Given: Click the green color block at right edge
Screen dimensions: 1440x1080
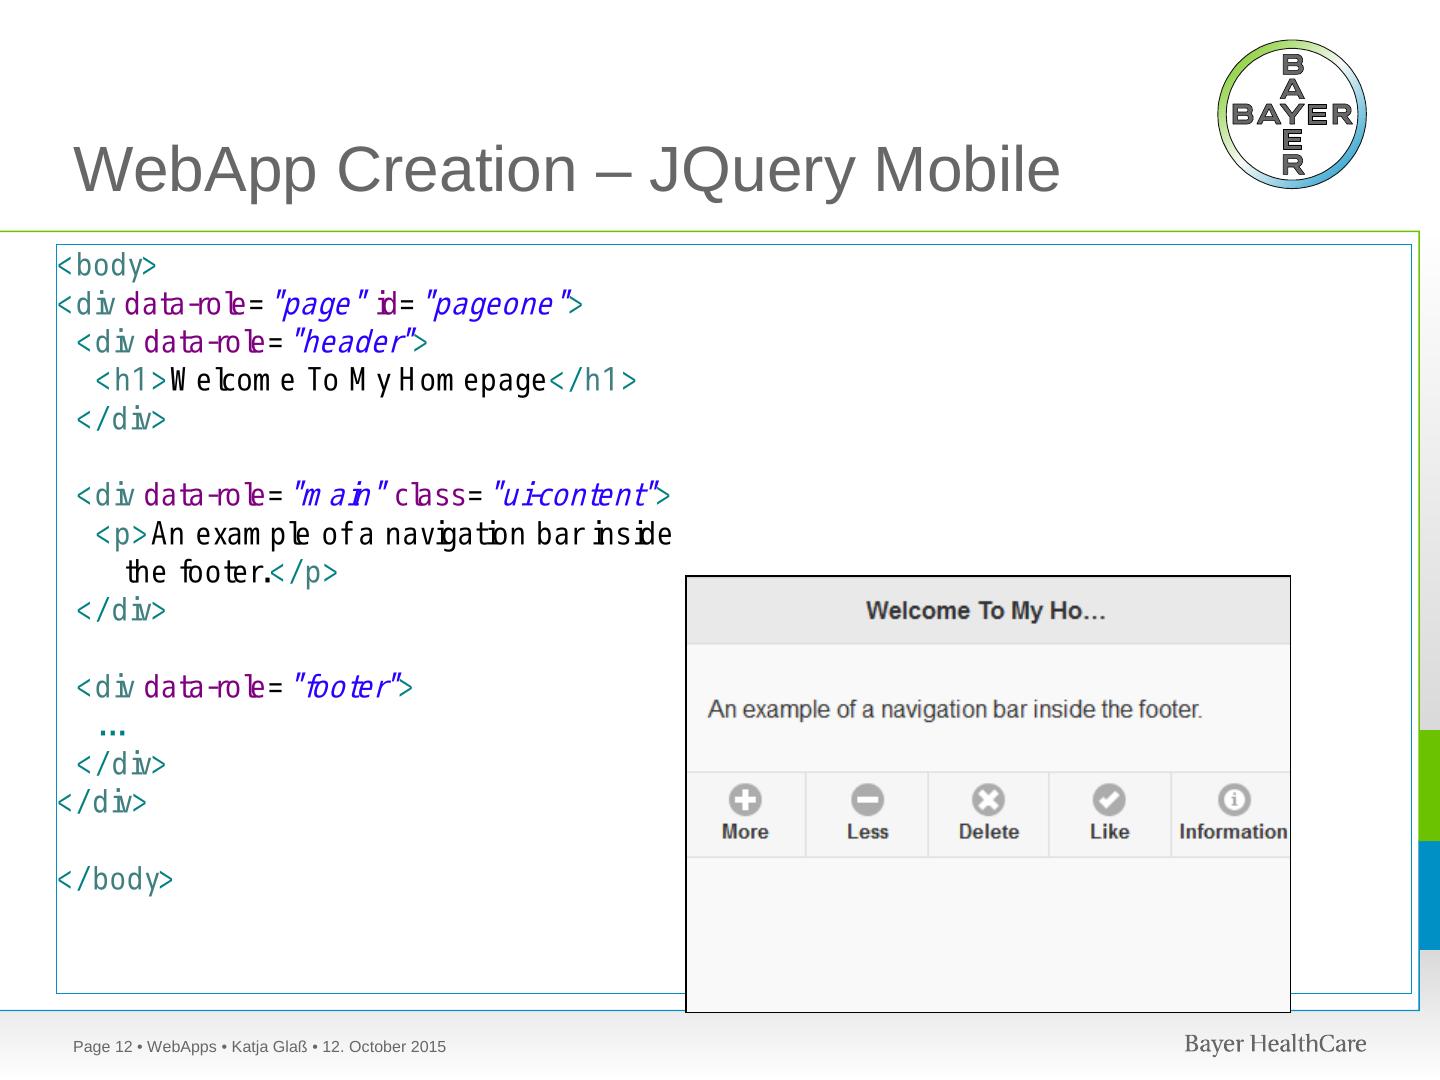Looking at the screenshot, I should pos(1429,785).
